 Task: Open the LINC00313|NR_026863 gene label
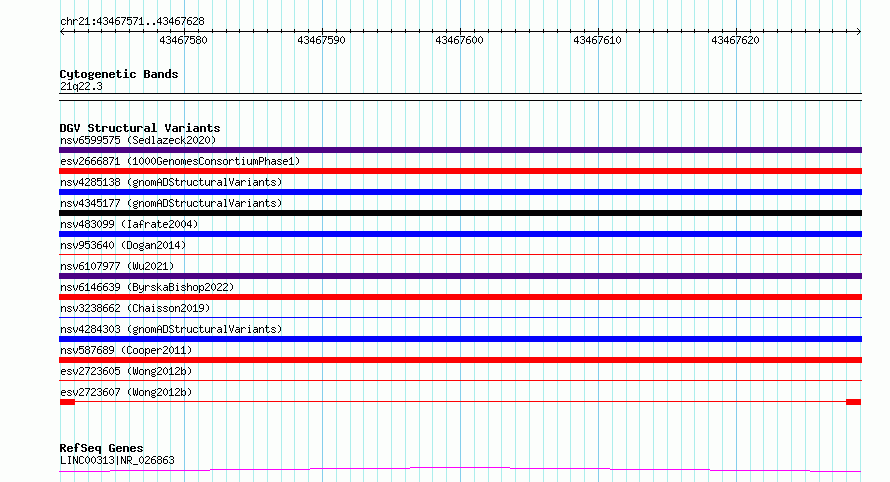(117, 460)
